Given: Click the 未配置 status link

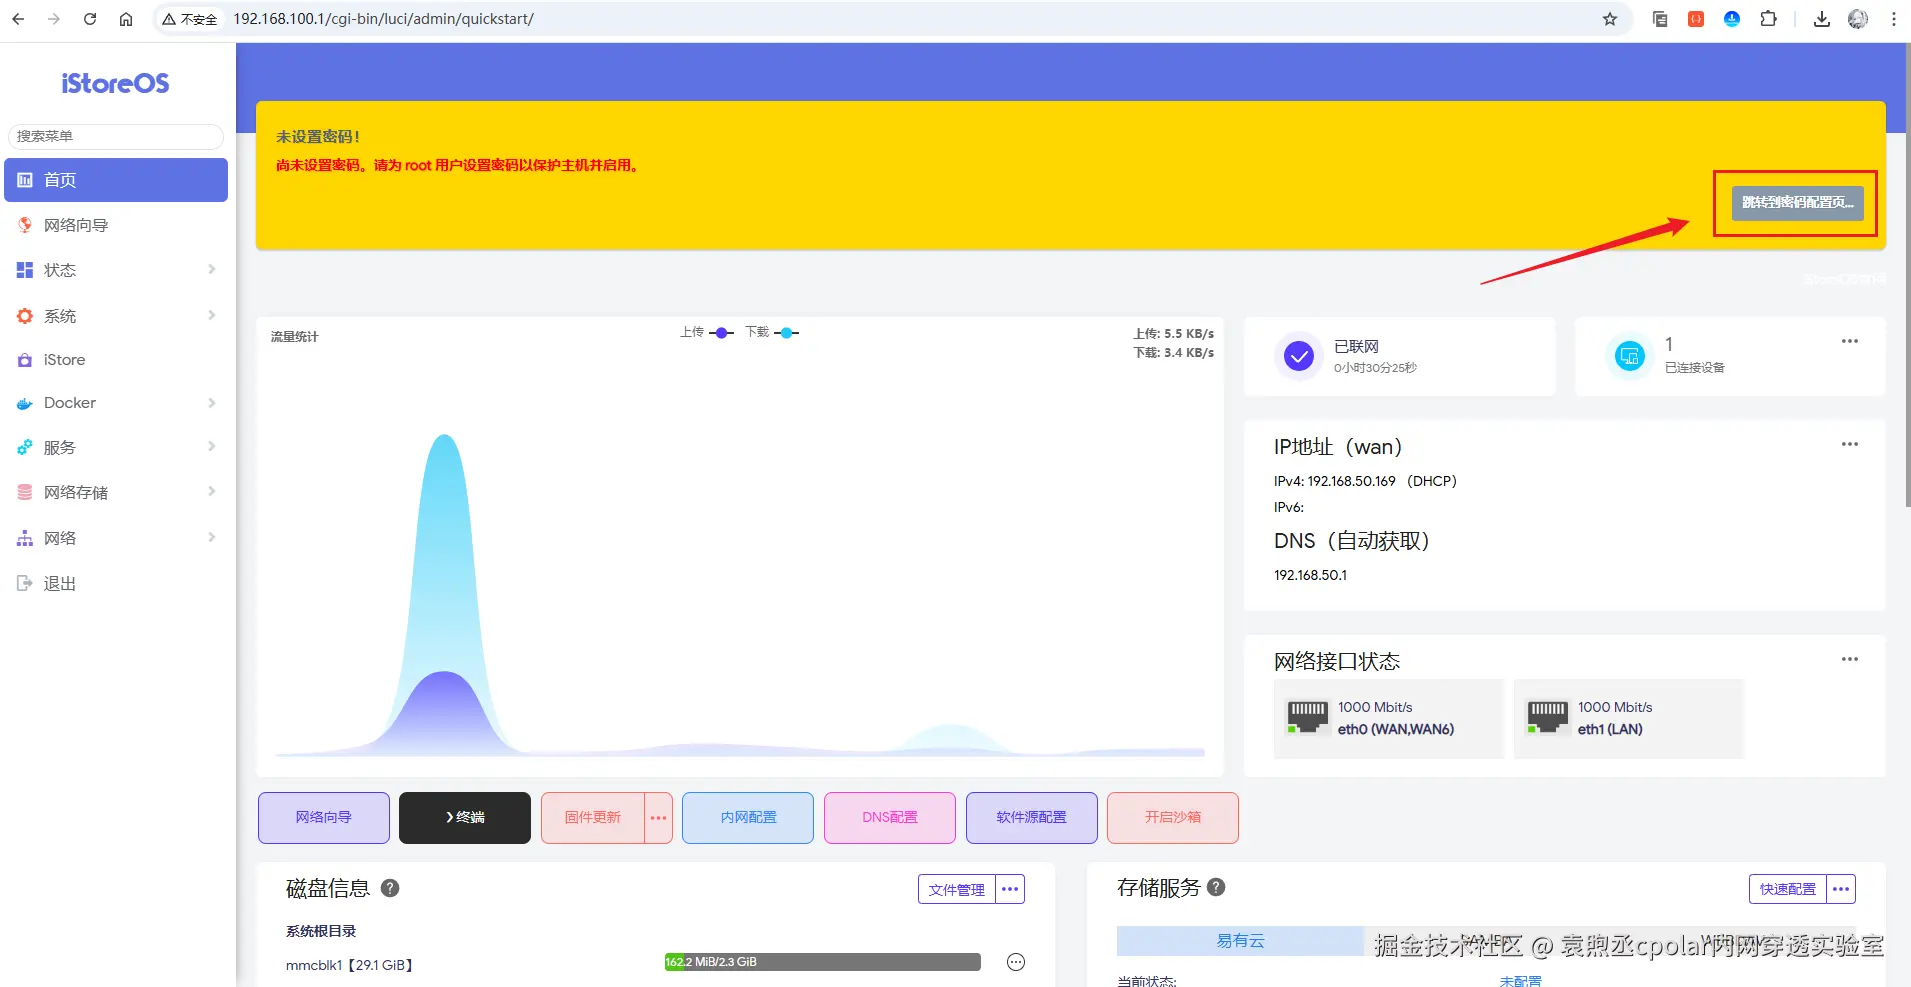Looking at the screenshot, I should coord(1520,981).
